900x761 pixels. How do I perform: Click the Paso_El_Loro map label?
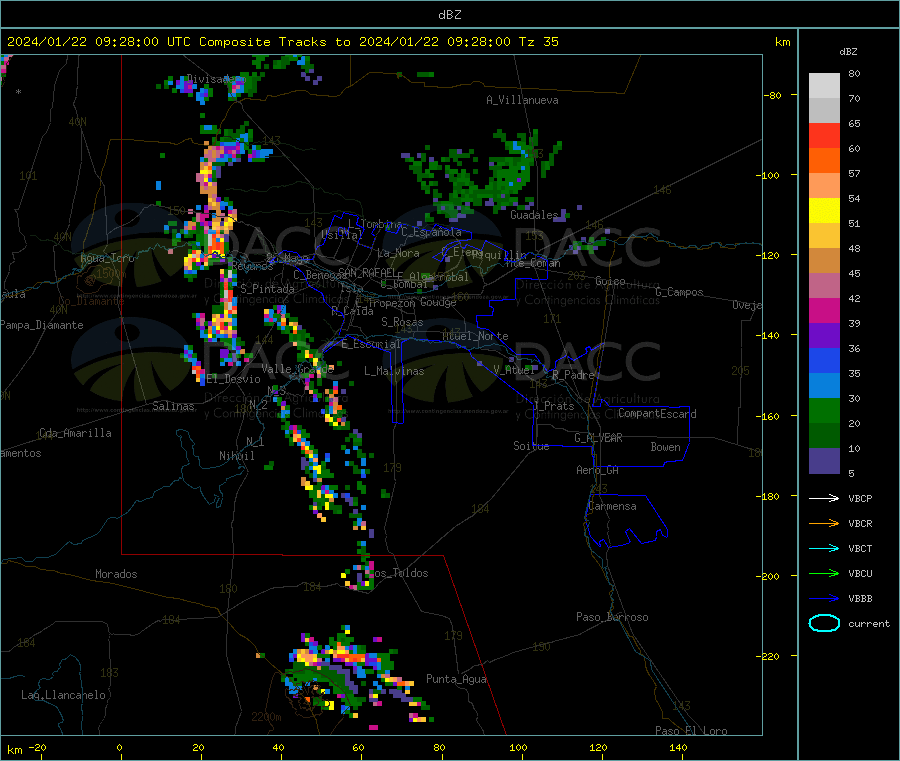[691, 731]
